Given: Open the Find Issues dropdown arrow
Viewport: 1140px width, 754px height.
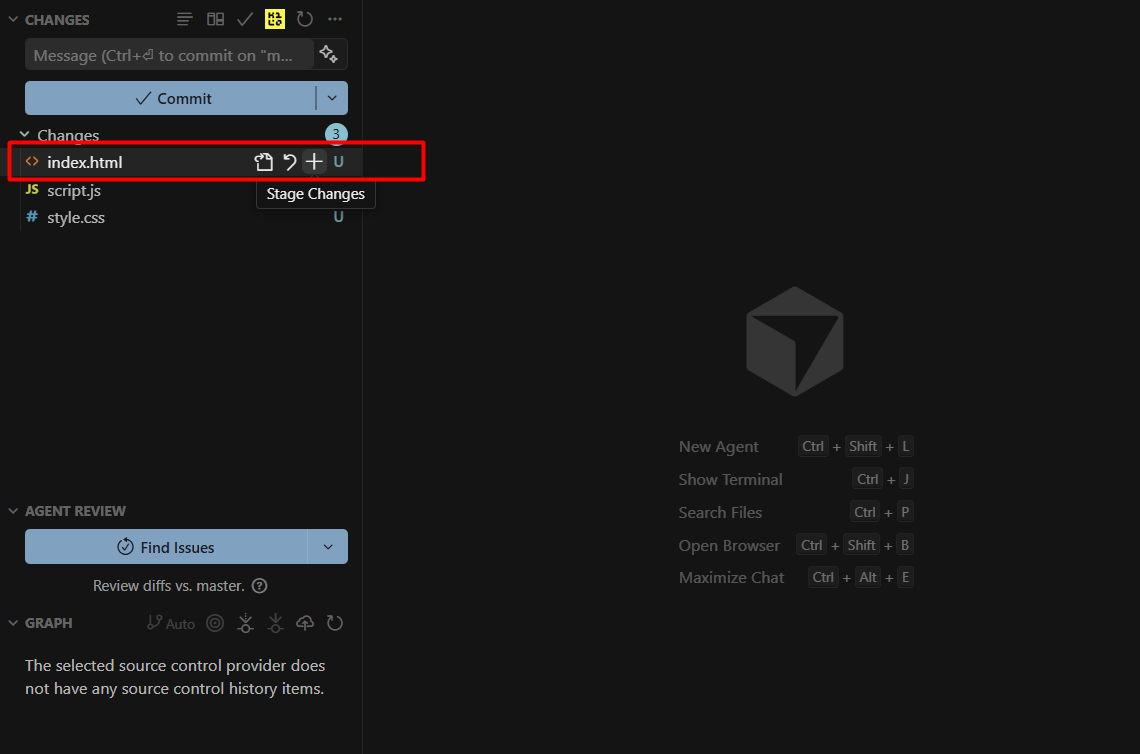Looking at the screenshot, I should pos(328,547).
